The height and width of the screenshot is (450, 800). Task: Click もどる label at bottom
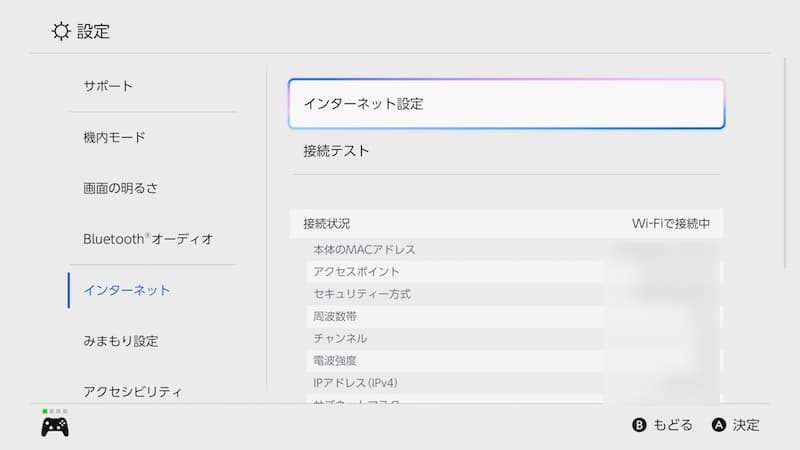pyautogui.click(x=673, y=425)
